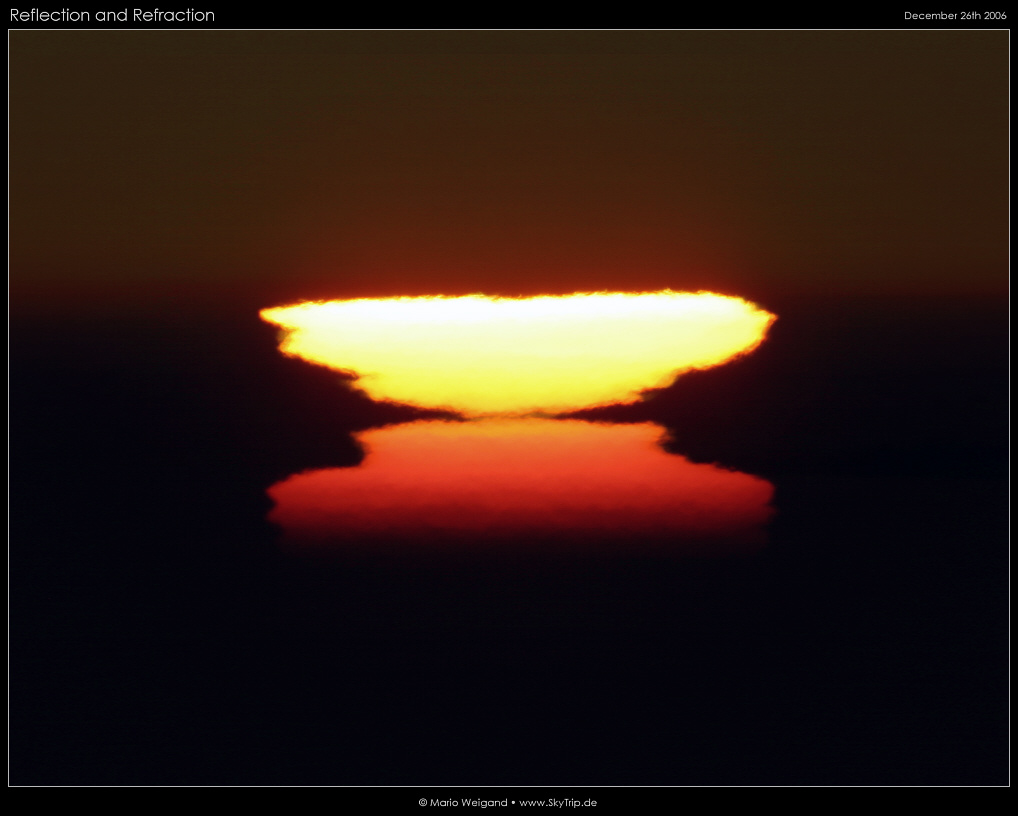Viewport: 1018px width, 816px height.
Task: Open the www.SkyTrip.de website link
Action: 558,803
